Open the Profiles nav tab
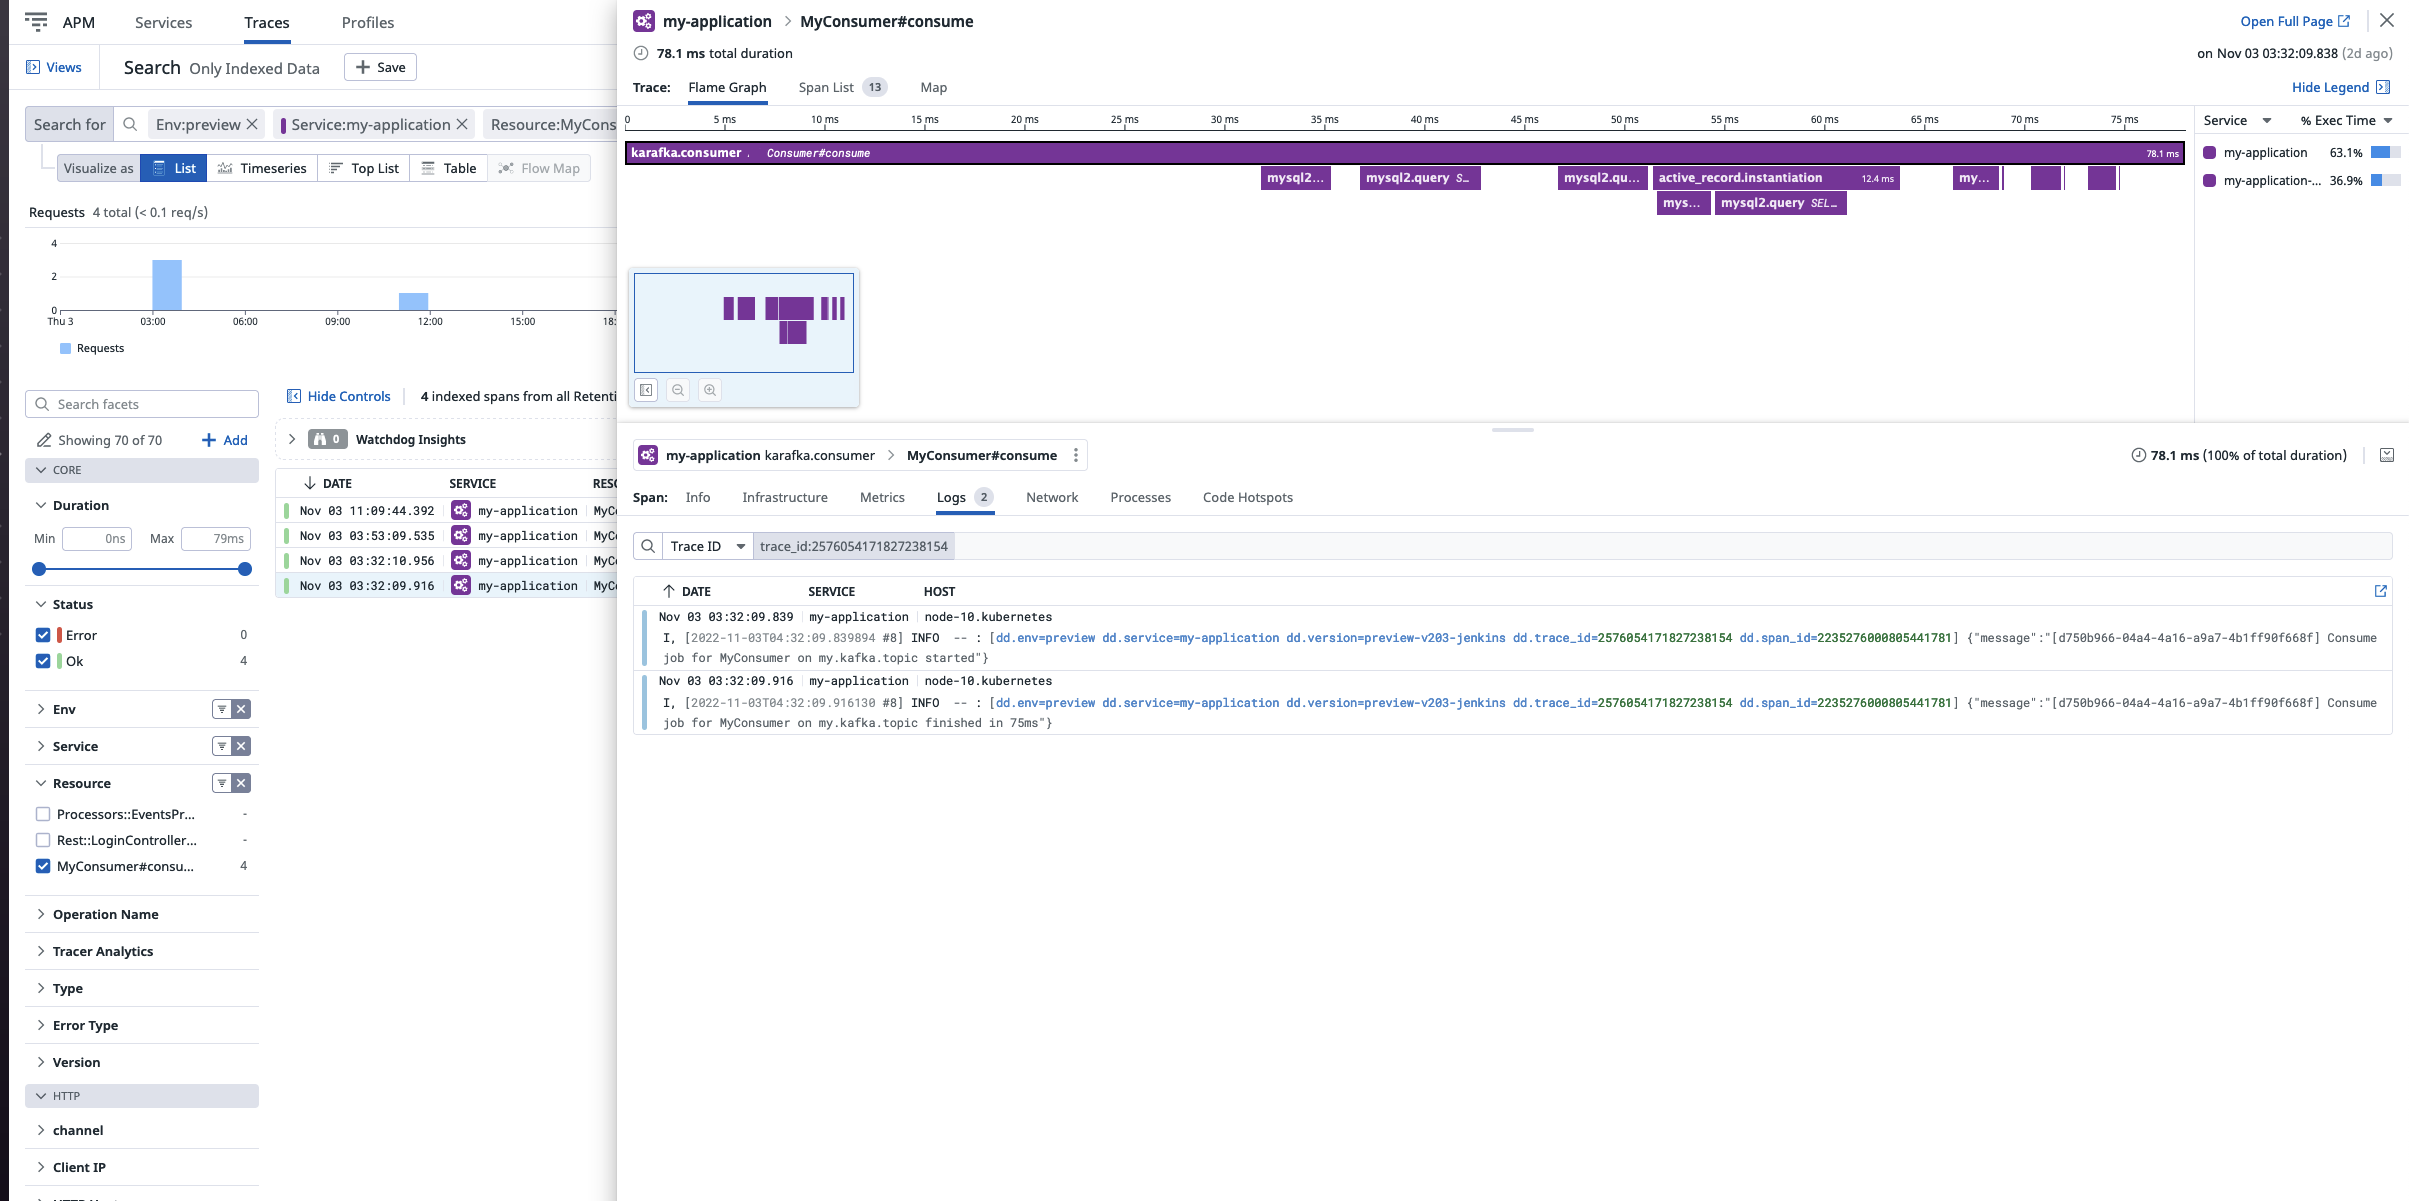Screen dimensions: 2409x1201 coord(368,22)
